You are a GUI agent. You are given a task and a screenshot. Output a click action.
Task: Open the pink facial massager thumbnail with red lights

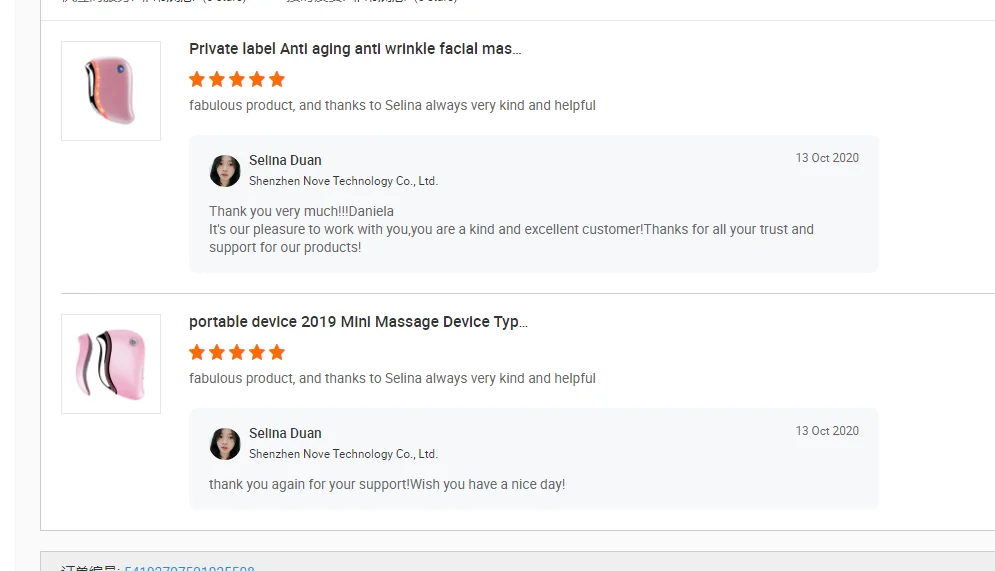[111, 91]
